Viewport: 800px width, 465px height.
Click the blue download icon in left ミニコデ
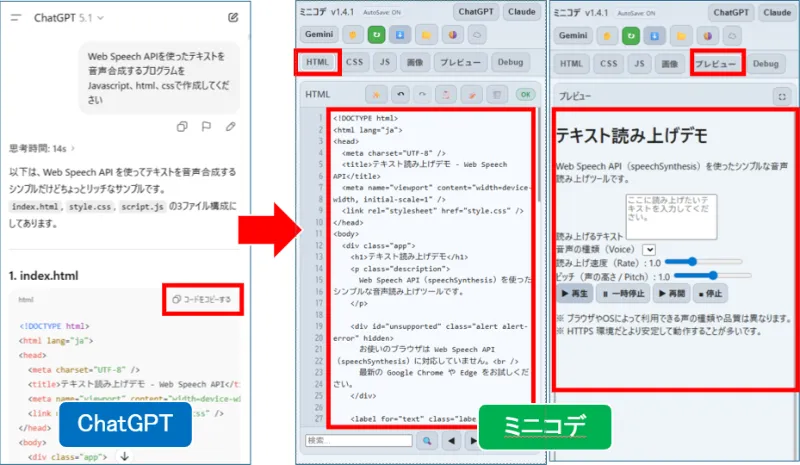(400, 35)
